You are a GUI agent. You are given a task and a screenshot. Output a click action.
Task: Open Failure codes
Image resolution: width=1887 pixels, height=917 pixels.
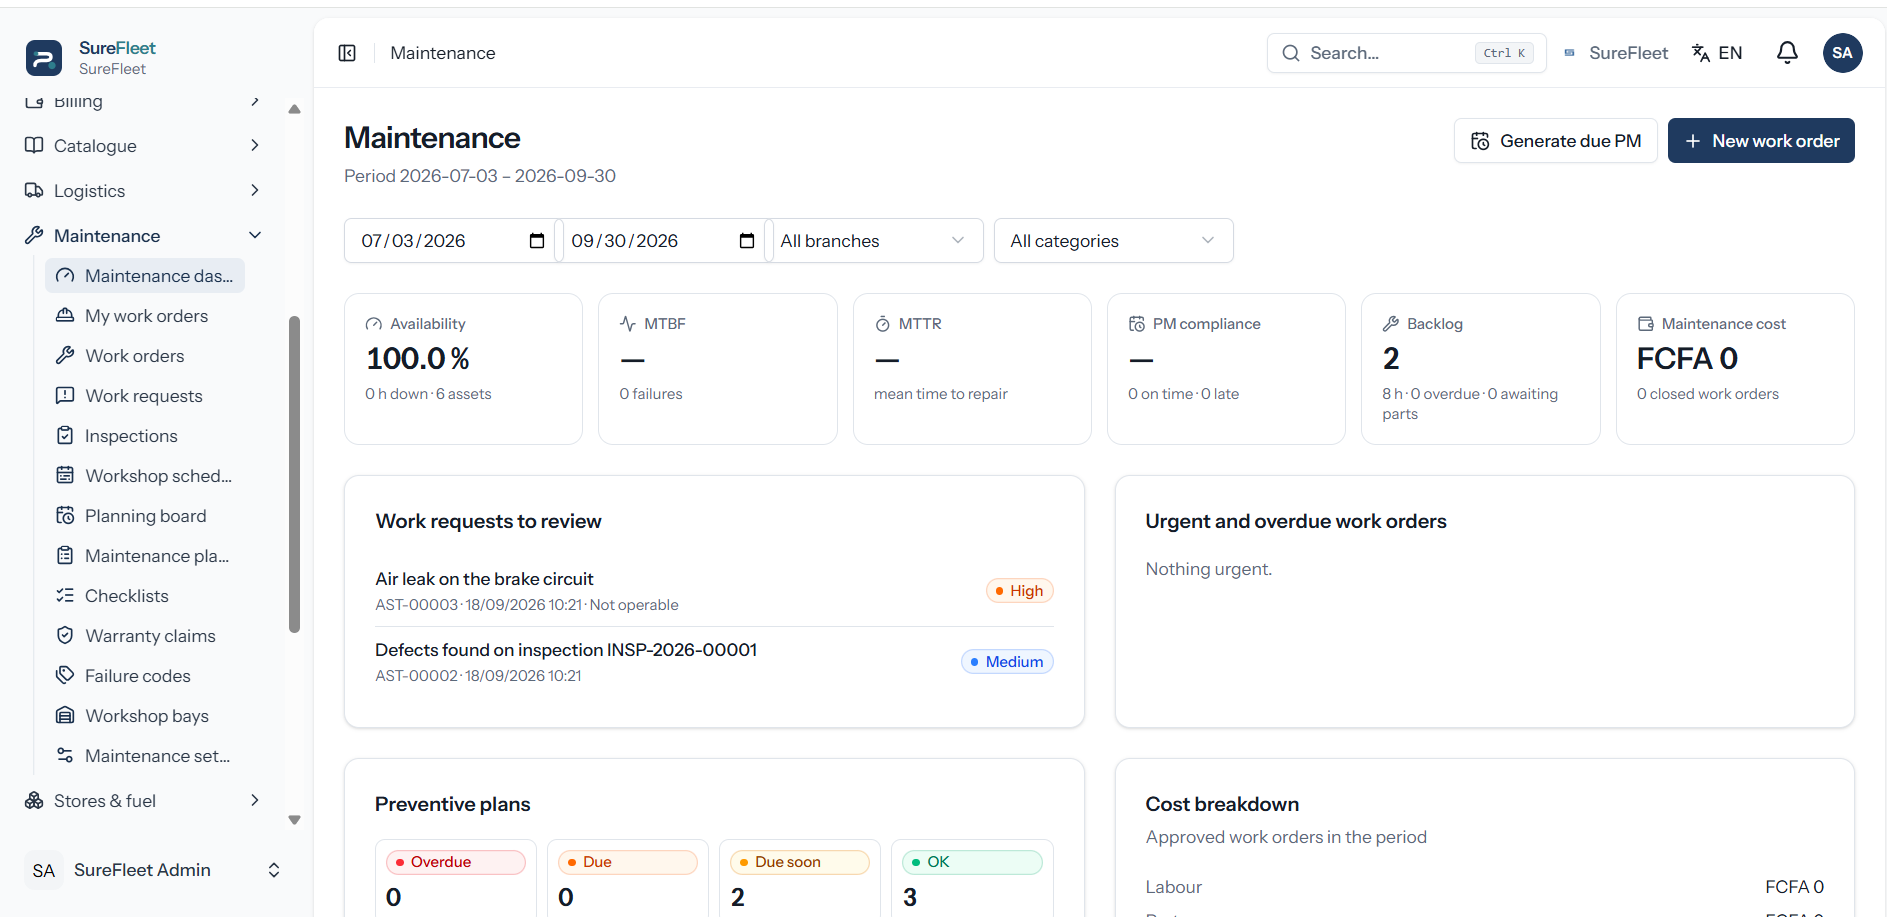[145, 676]
